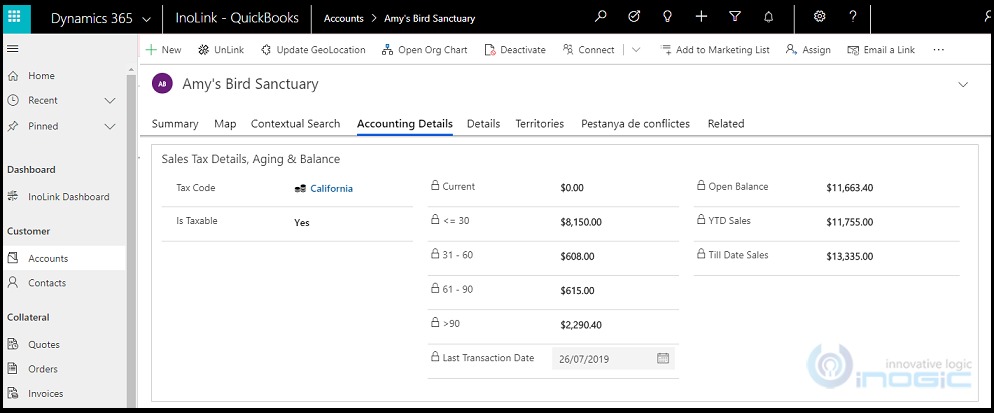Click the calendar icon for Last Transaction Date
Image resolution: width=994 pixels, height=413 pixels.
[x=663, y=358]
